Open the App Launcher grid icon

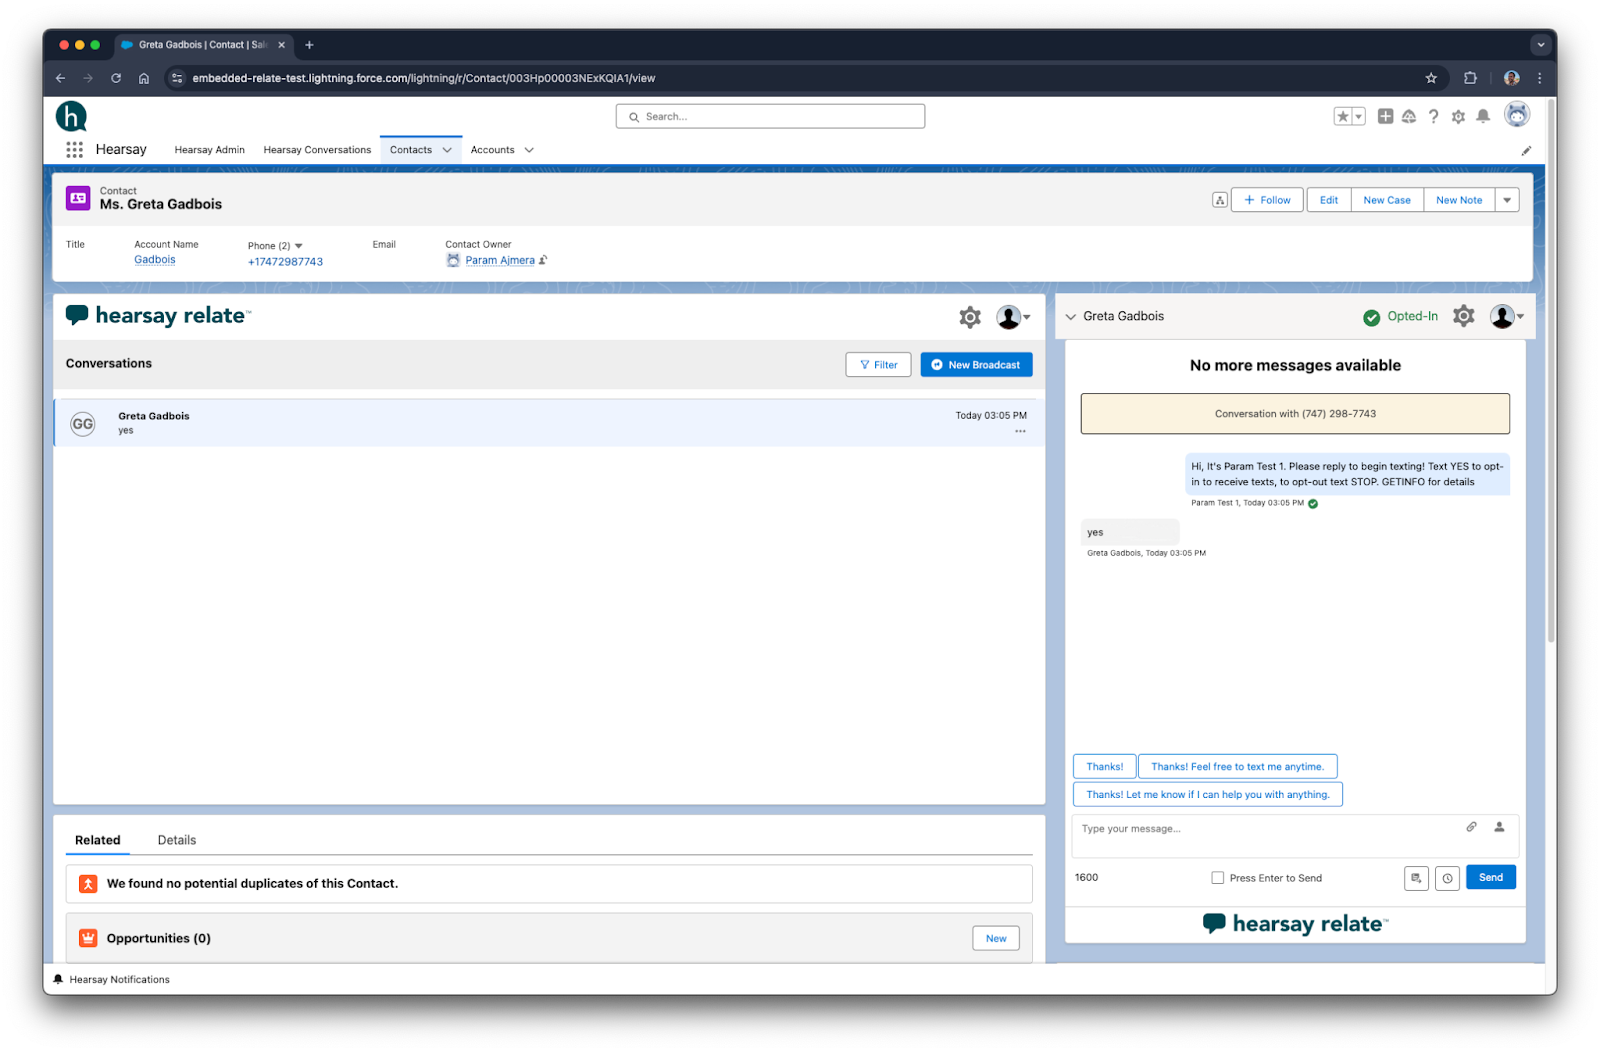pos(74,150)
